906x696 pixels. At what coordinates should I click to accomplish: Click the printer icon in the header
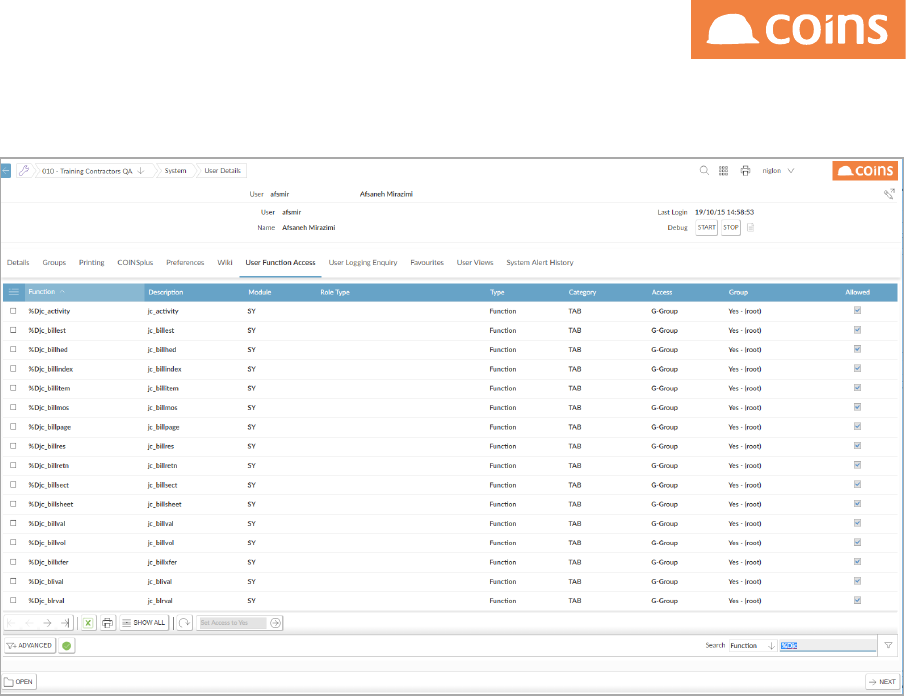(x=745, y=170)
